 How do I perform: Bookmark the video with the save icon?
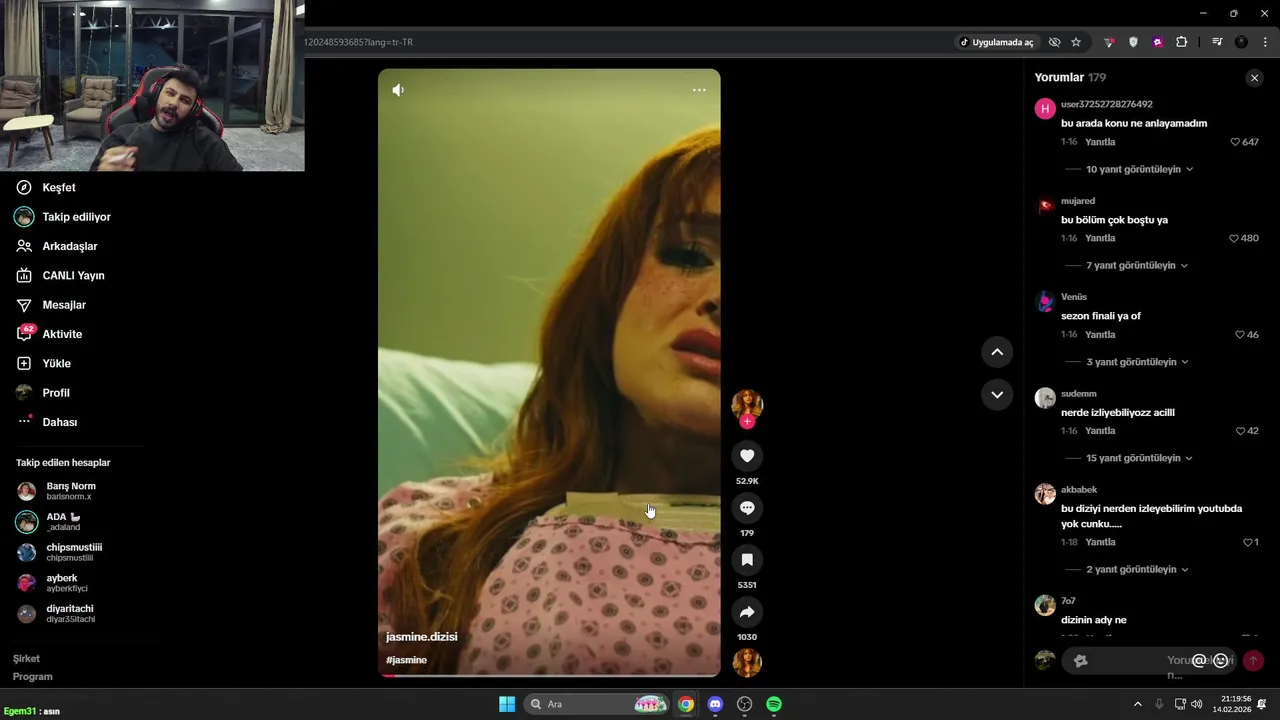click(747, 560)
